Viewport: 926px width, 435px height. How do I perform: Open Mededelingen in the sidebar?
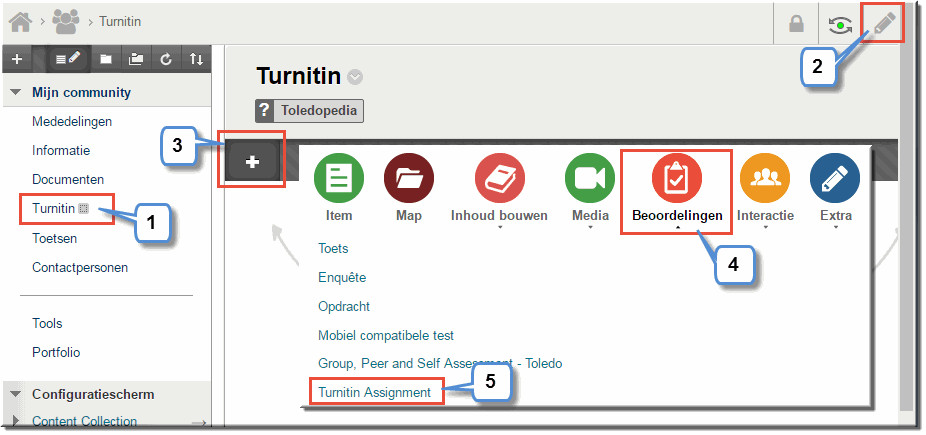click(x=72, y=122)
